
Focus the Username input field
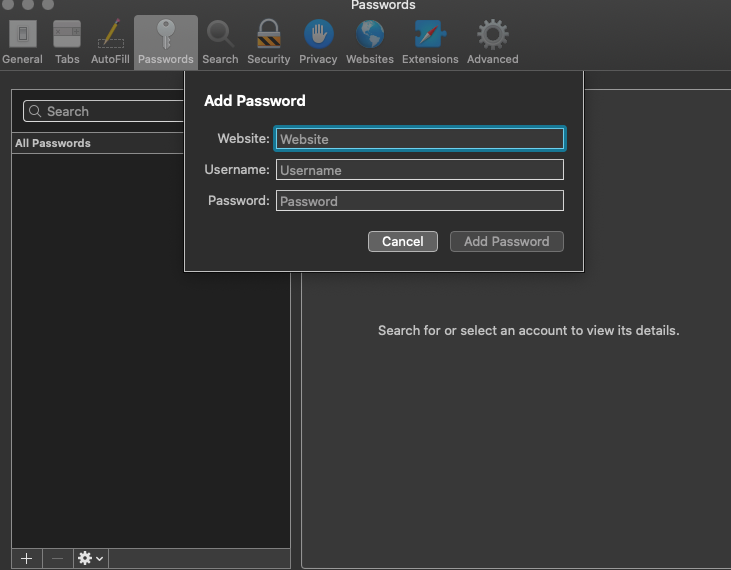(x=420, y=170)
